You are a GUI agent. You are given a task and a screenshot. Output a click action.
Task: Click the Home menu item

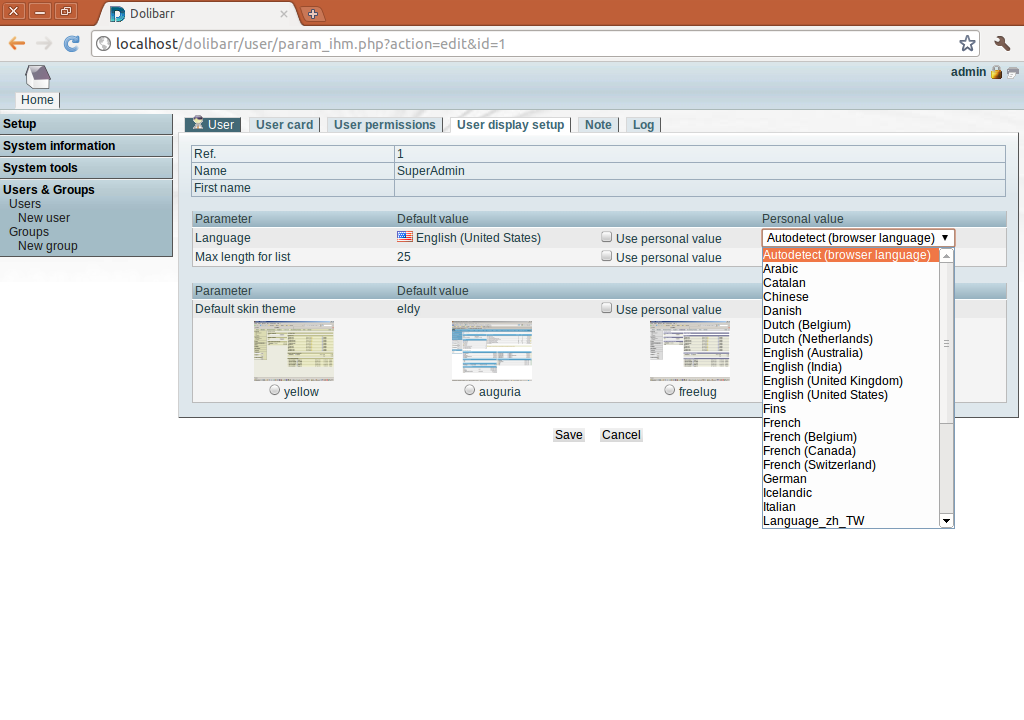(x=37, y=100)
